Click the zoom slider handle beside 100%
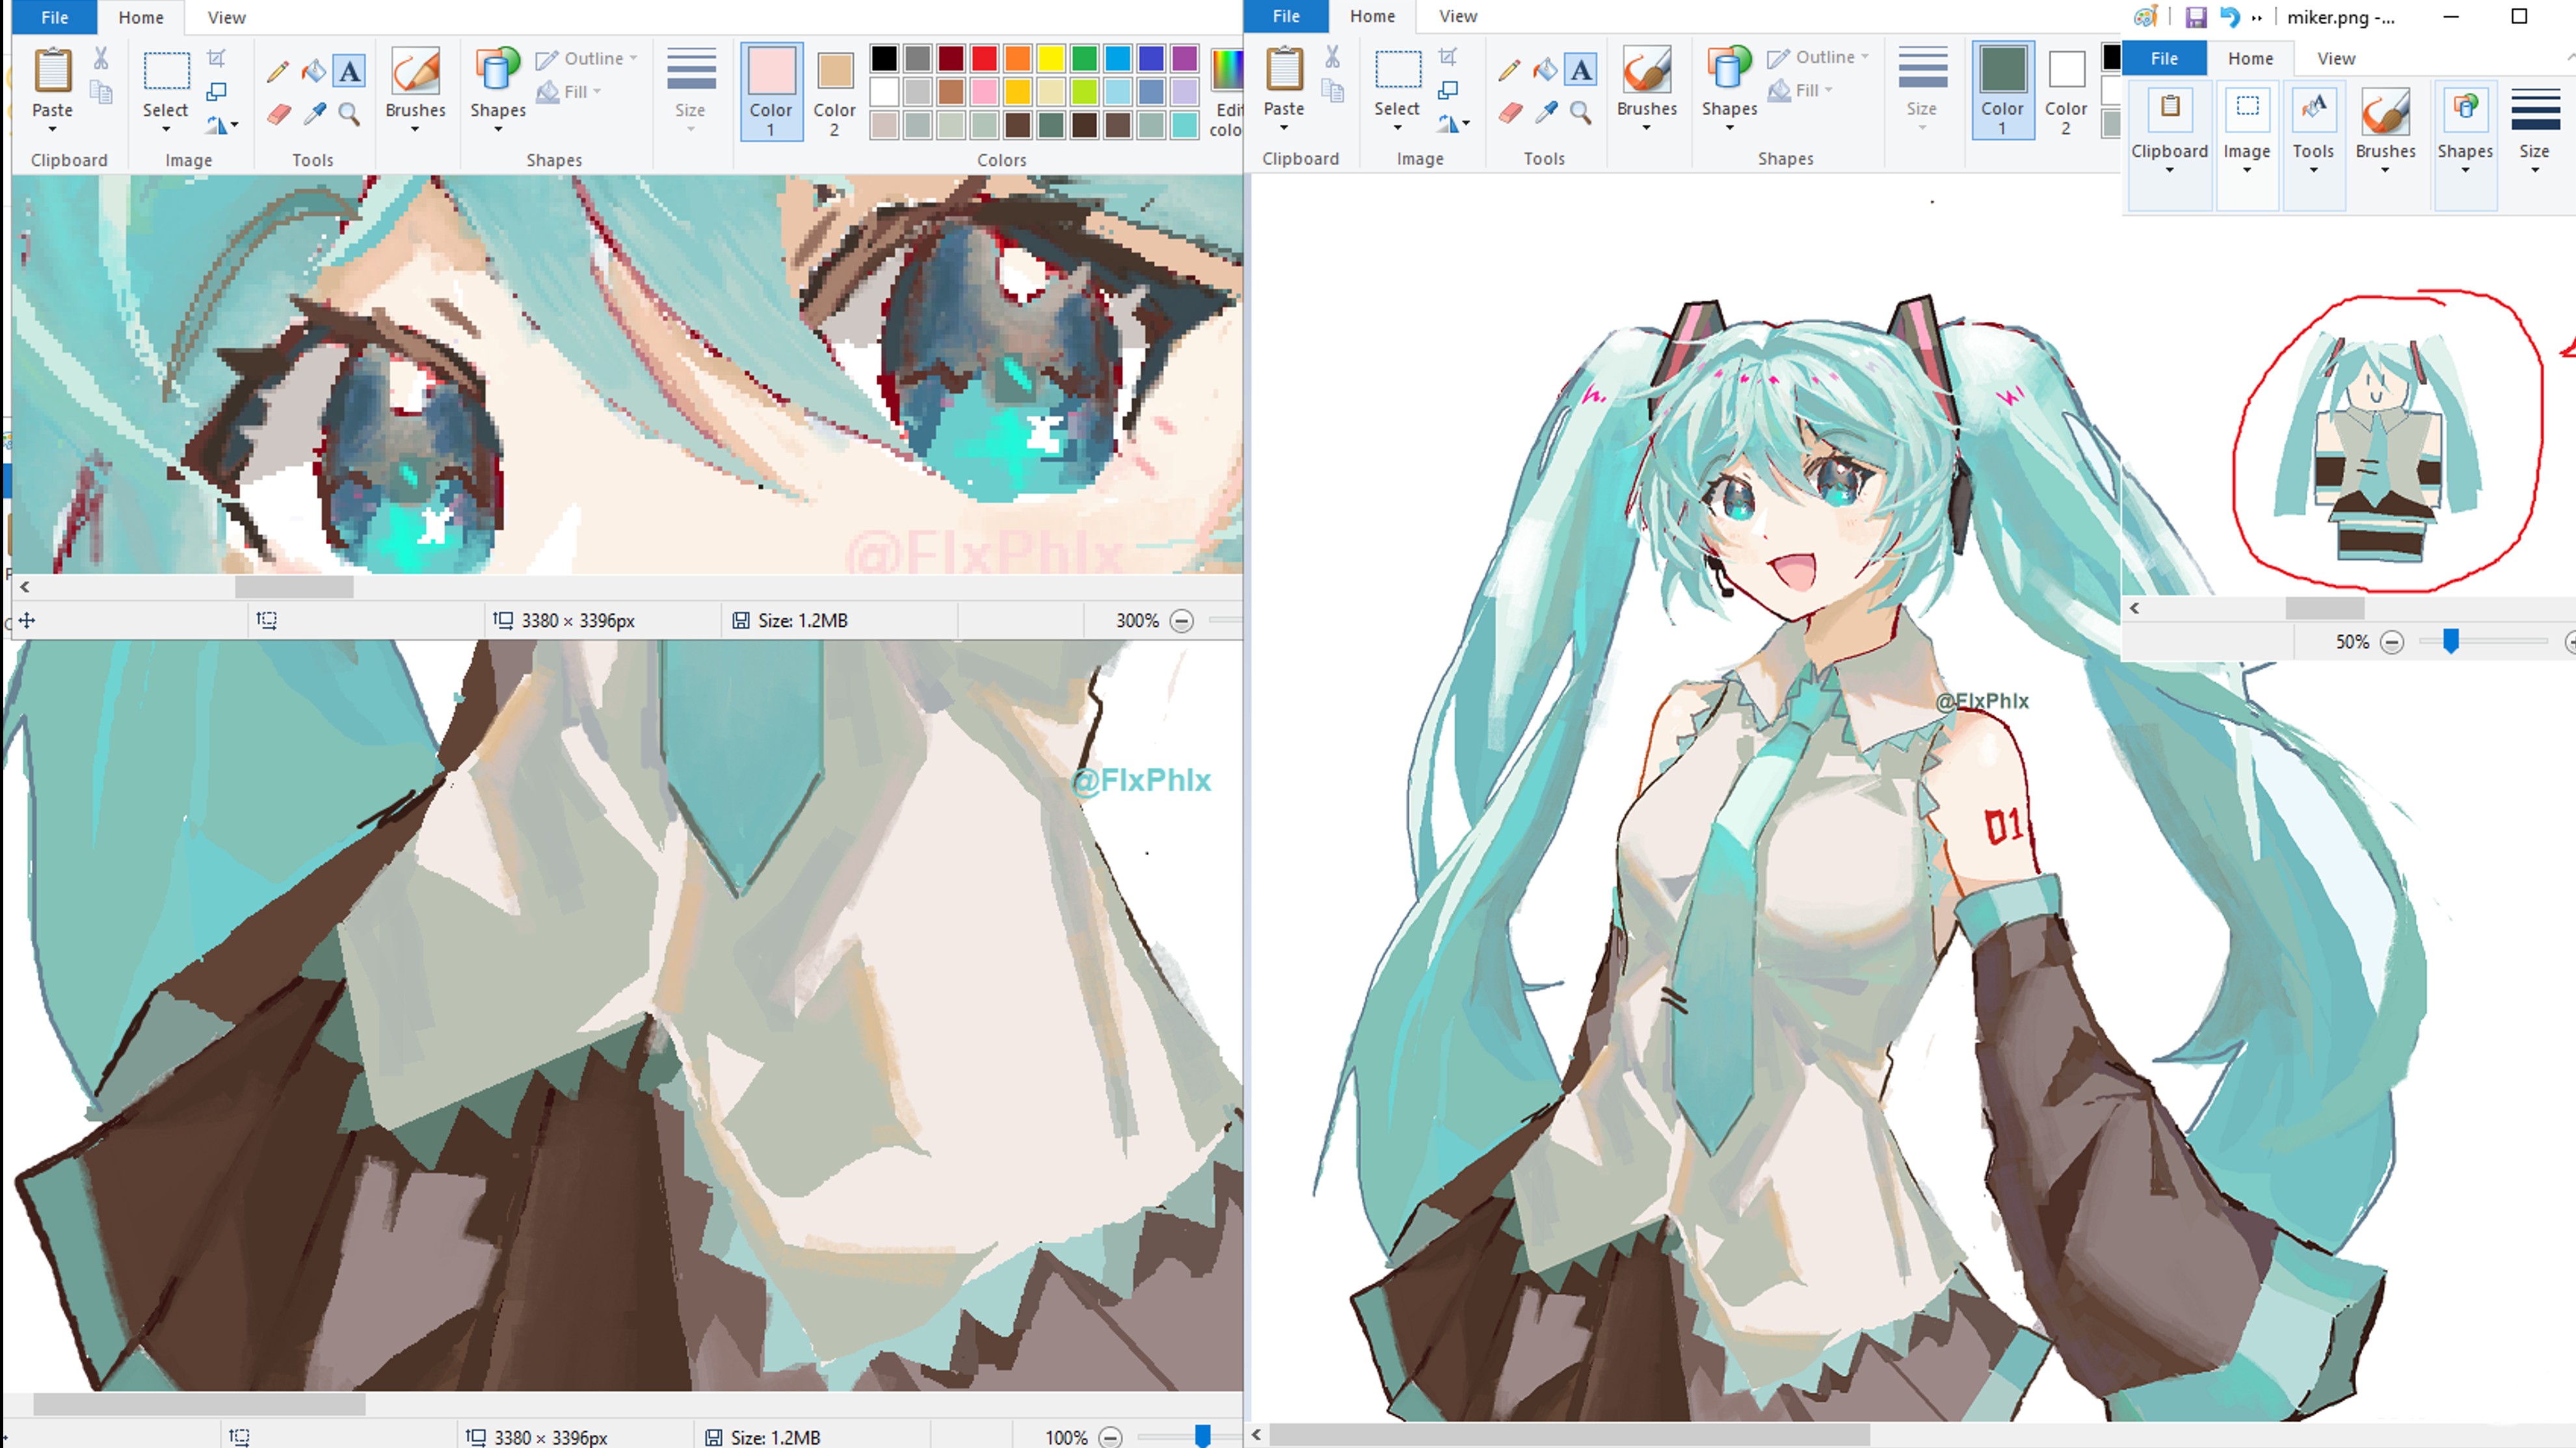 [1202, 1436]
